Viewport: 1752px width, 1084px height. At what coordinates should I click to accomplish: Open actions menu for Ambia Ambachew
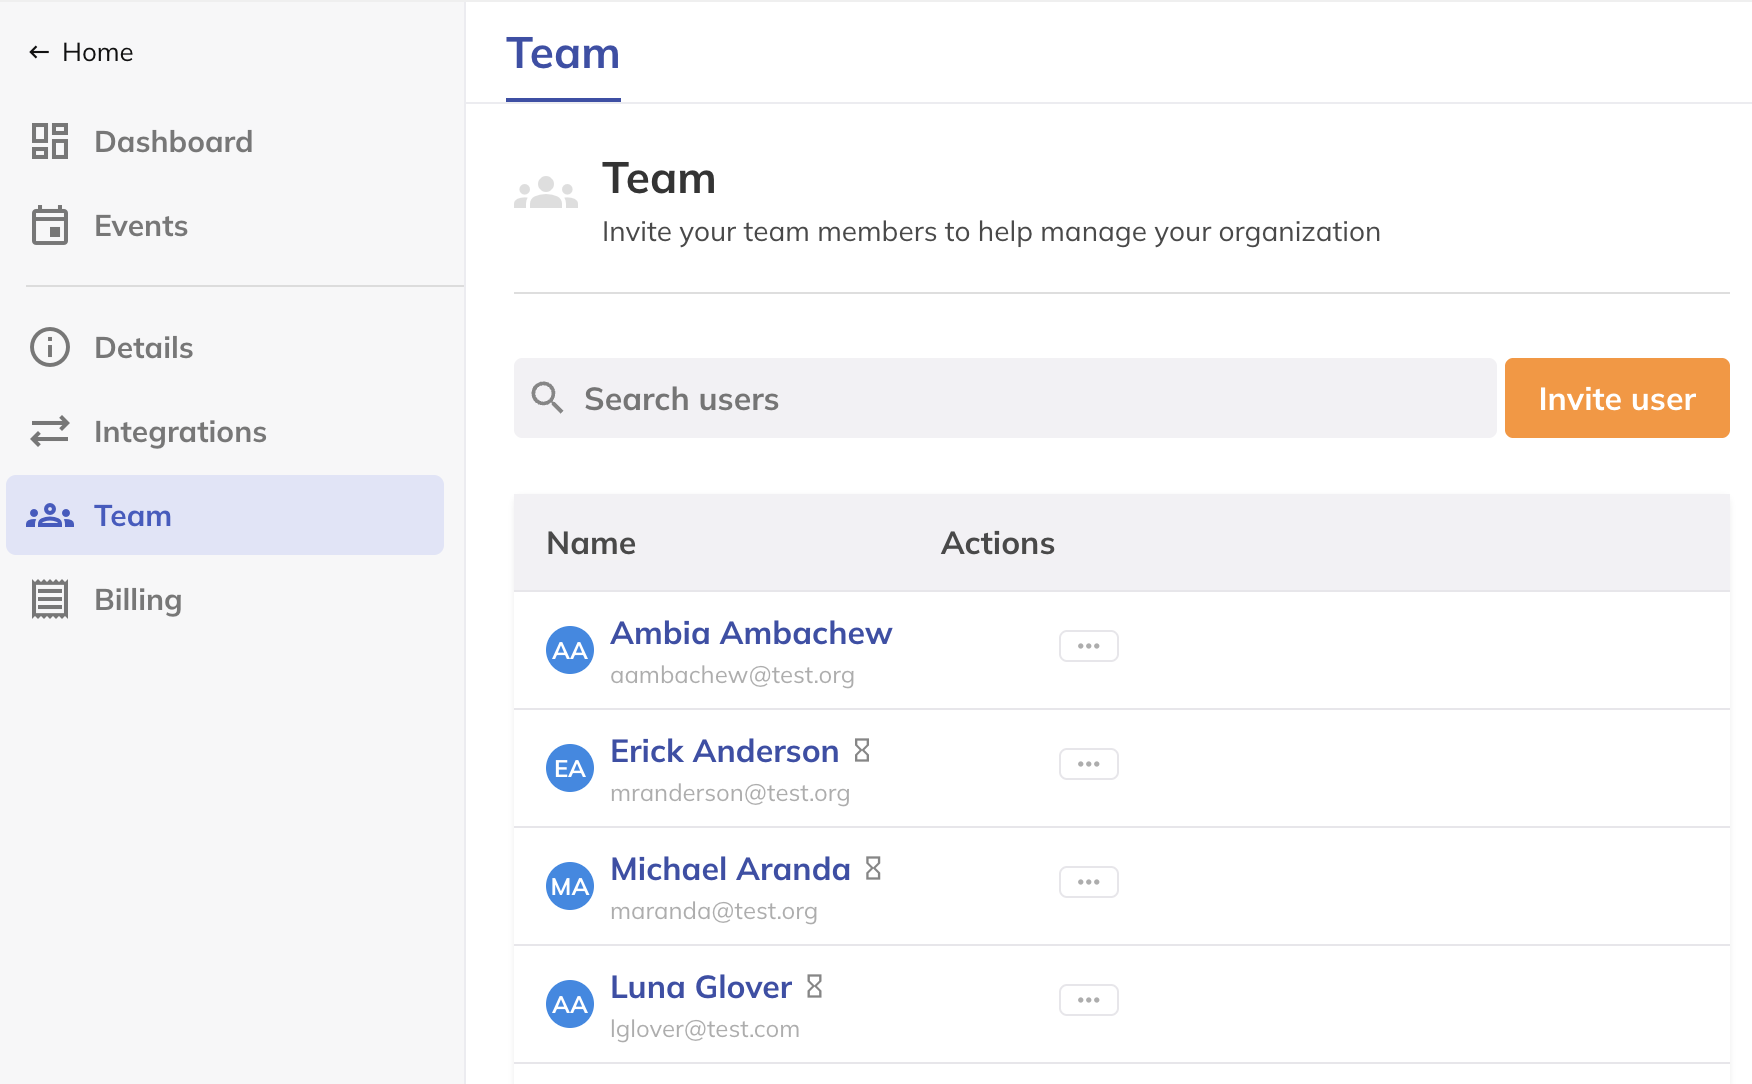click(1089, 646)
